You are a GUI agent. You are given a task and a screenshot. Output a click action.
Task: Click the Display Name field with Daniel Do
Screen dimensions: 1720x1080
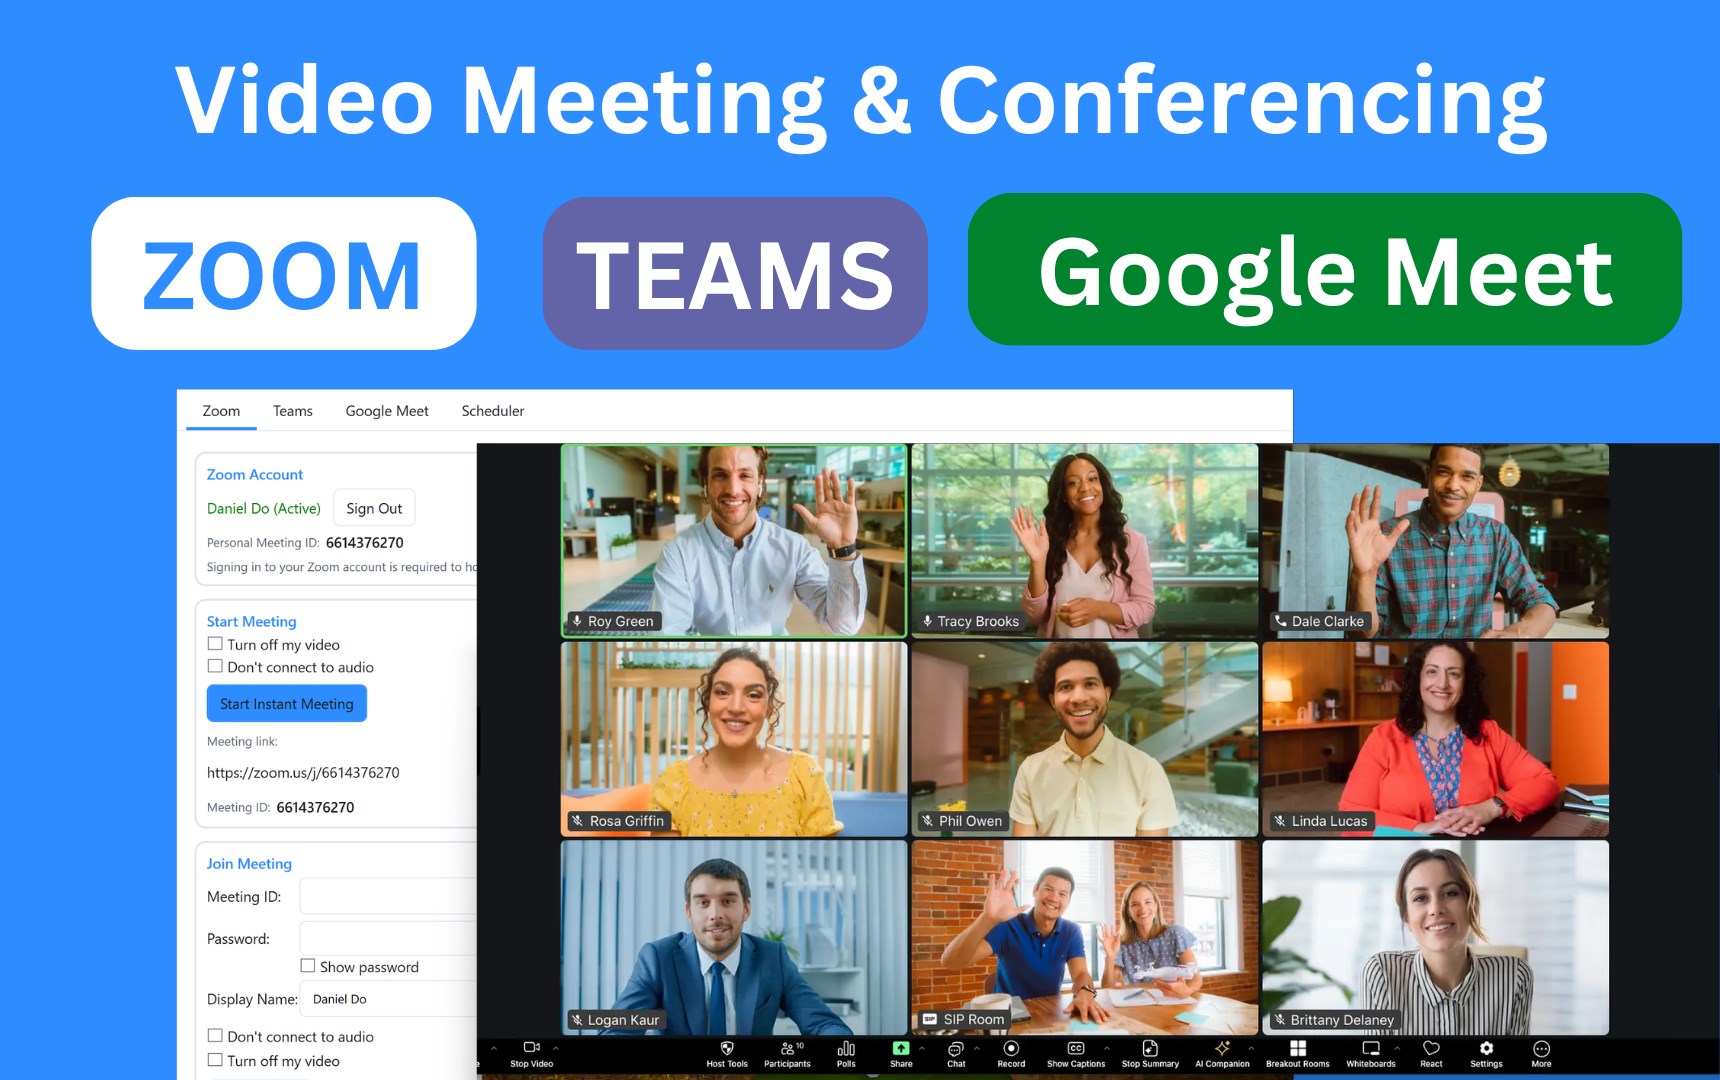(x=388, y=998)
